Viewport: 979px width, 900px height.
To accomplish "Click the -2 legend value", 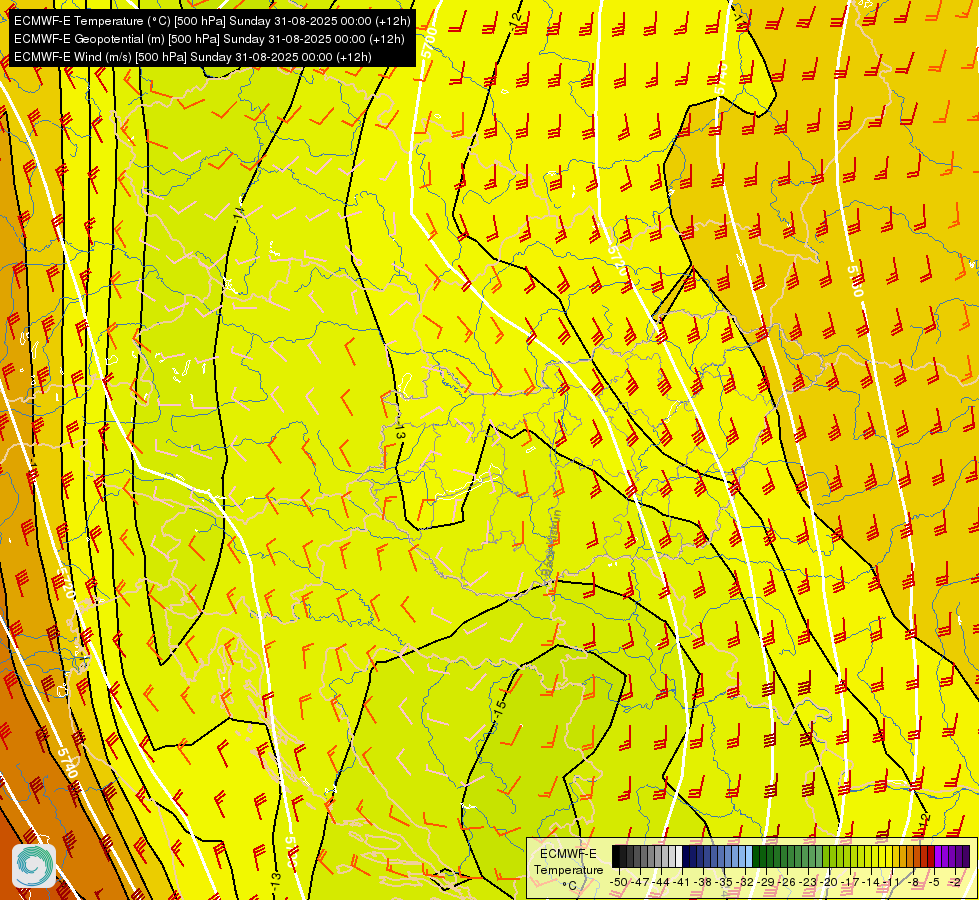I will tap(955, 882).
